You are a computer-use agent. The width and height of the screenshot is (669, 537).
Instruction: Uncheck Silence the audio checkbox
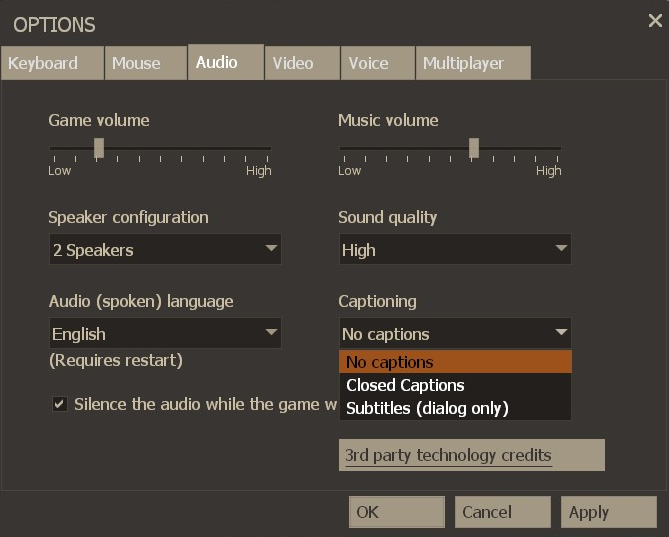(x=60, y=403)
